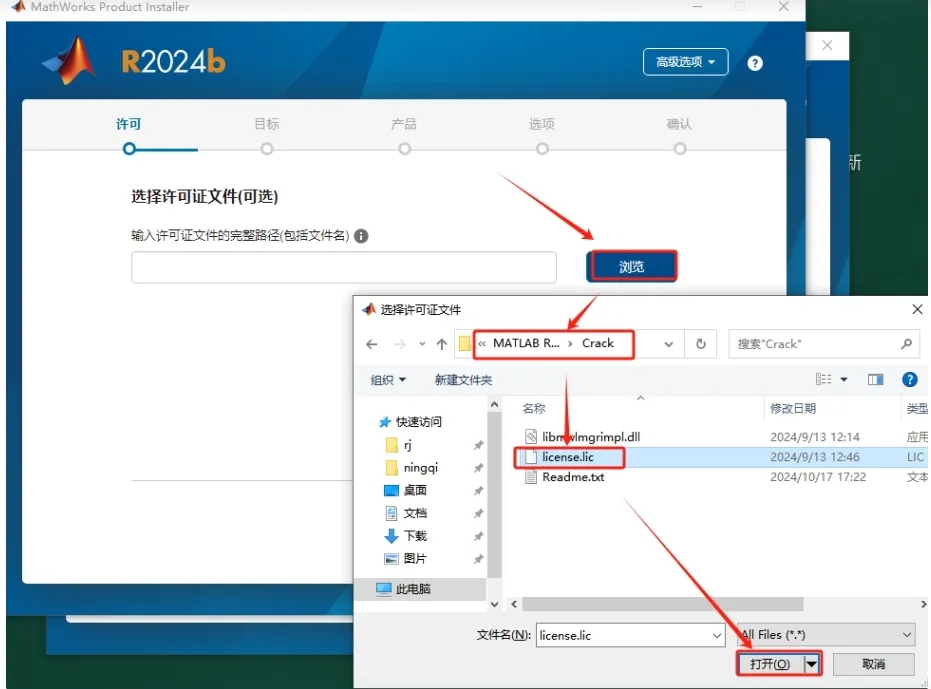Open the 组织 menu
The width and height of the screenshot is (931, 689).
(x=388, y=380)
